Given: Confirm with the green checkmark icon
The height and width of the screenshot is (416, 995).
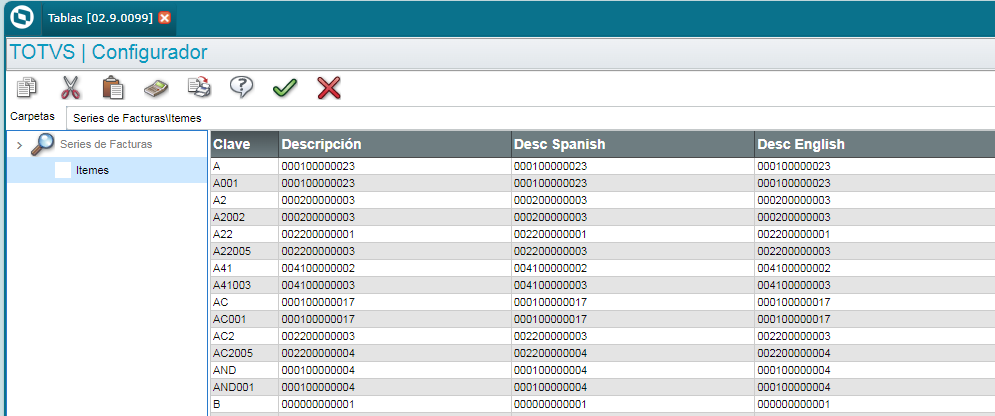Looking at the screenshot, I should 285,88.
